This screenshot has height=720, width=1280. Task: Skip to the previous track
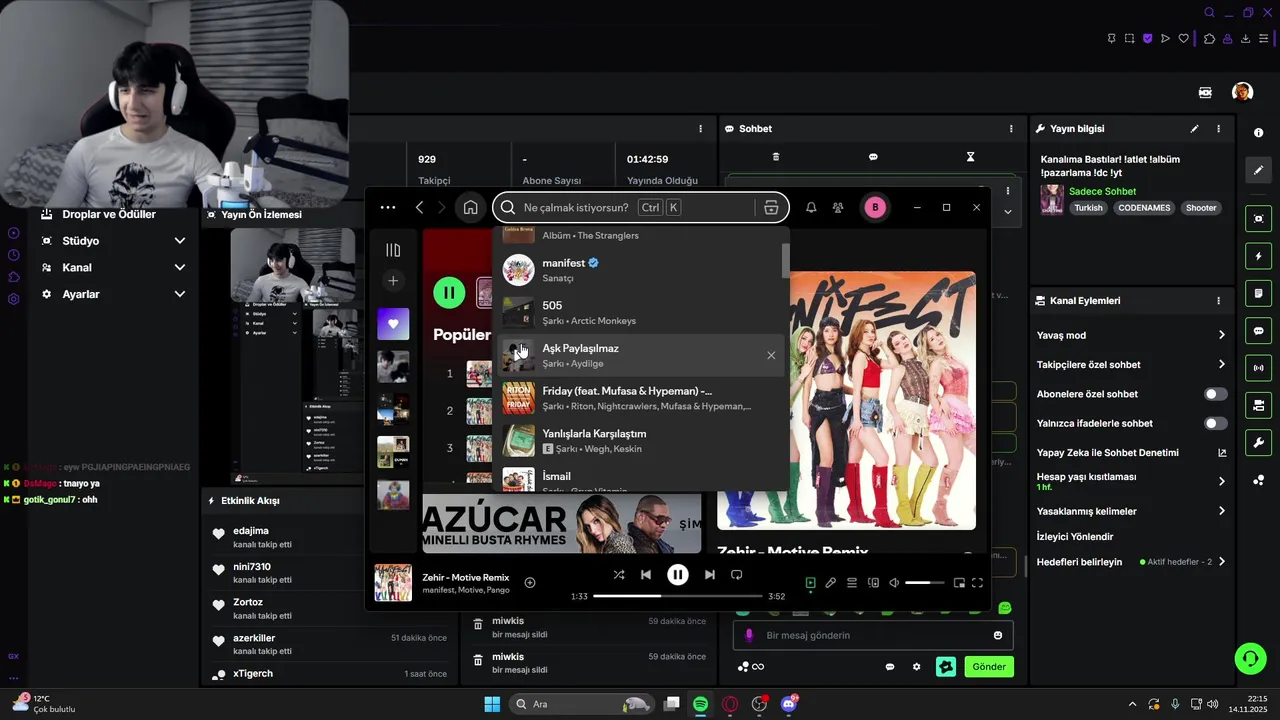pos(646,575)
